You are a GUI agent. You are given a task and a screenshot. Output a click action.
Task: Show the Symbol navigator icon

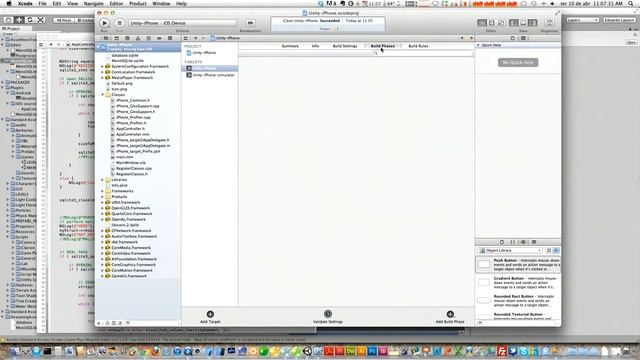[x=116, y=38]
